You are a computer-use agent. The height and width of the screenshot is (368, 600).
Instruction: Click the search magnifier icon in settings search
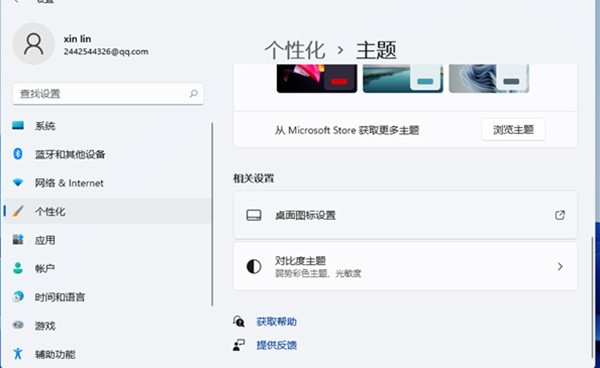[194, 93]
